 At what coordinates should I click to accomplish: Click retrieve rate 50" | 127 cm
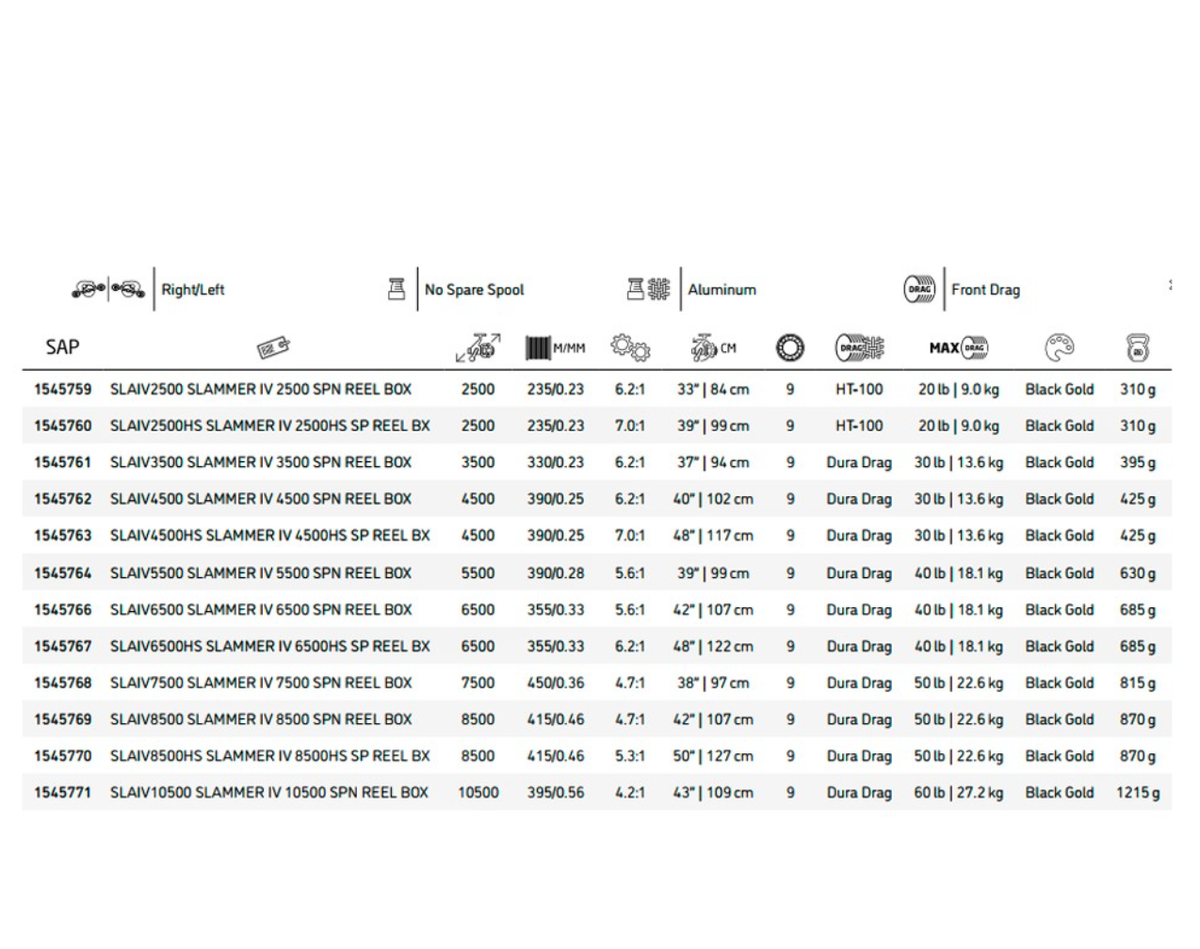point(713,756)
